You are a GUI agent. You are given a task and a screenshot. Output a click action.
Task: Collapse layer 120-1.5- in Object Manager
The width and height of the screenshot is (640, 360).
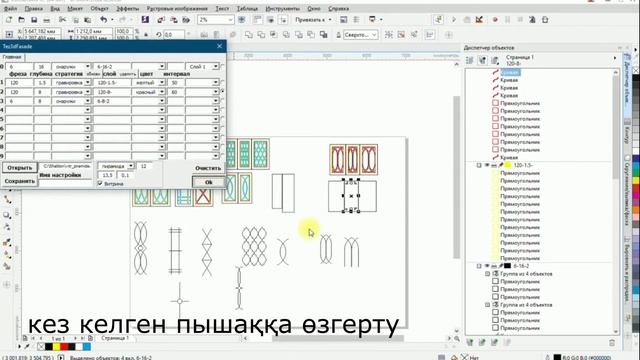coord(479,165)
